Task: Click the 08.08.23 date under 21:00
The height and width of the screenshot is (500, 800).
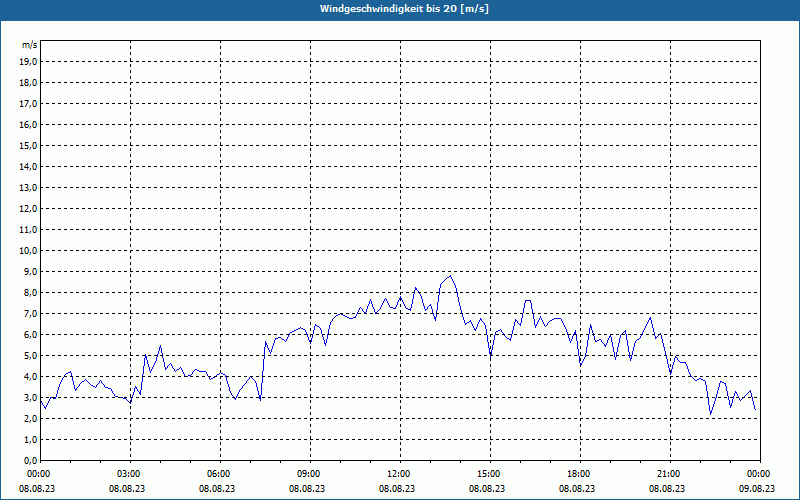Action: (x=667, y=489)
